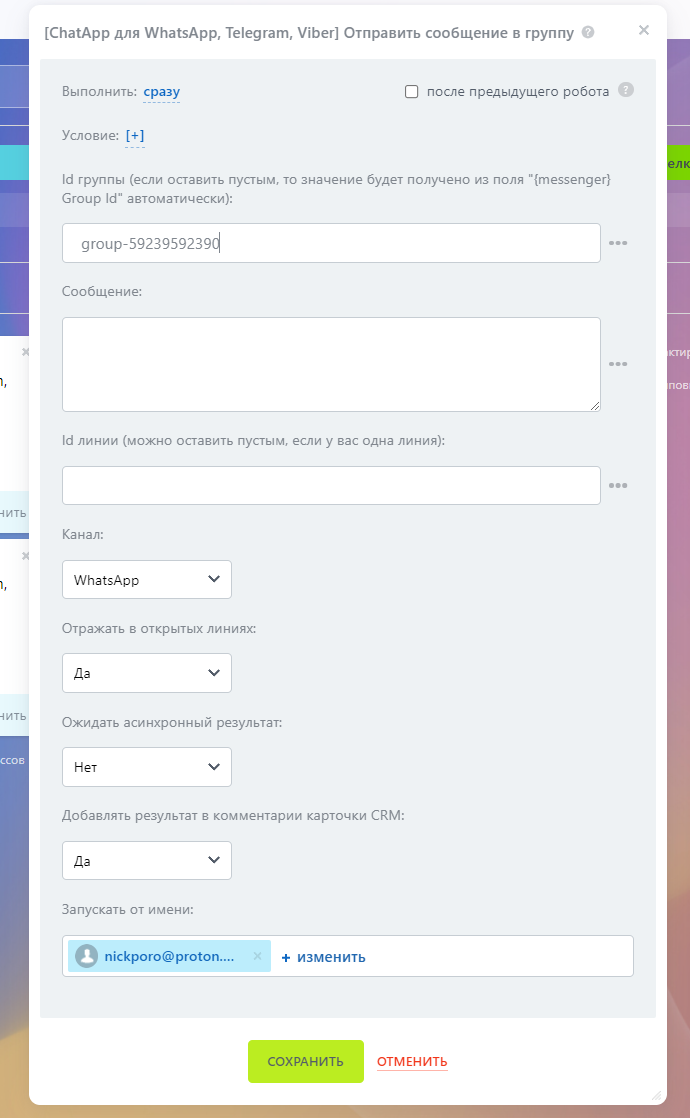Screen dimensions: 690x1118
Task: Open the three-dots menu for Id линии field
Action: 618,486
